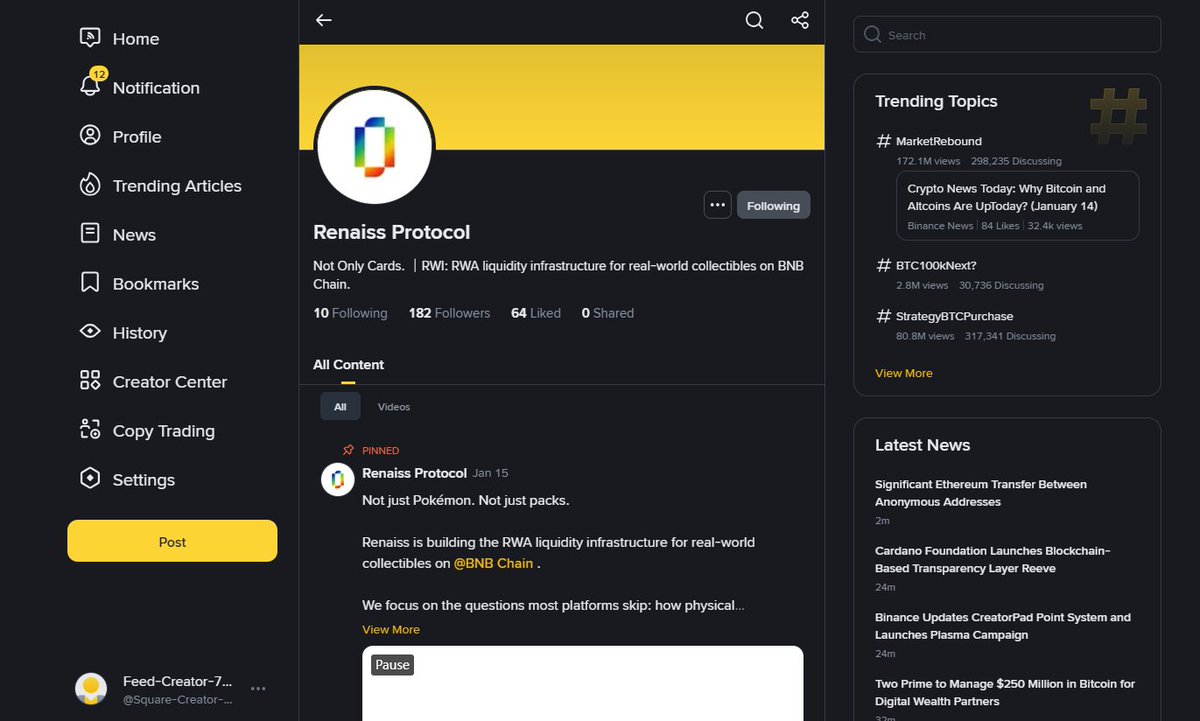Click the Jan 15 post date
The height and width of the screenshot is (721, 1200).
(x=490, y=473)
